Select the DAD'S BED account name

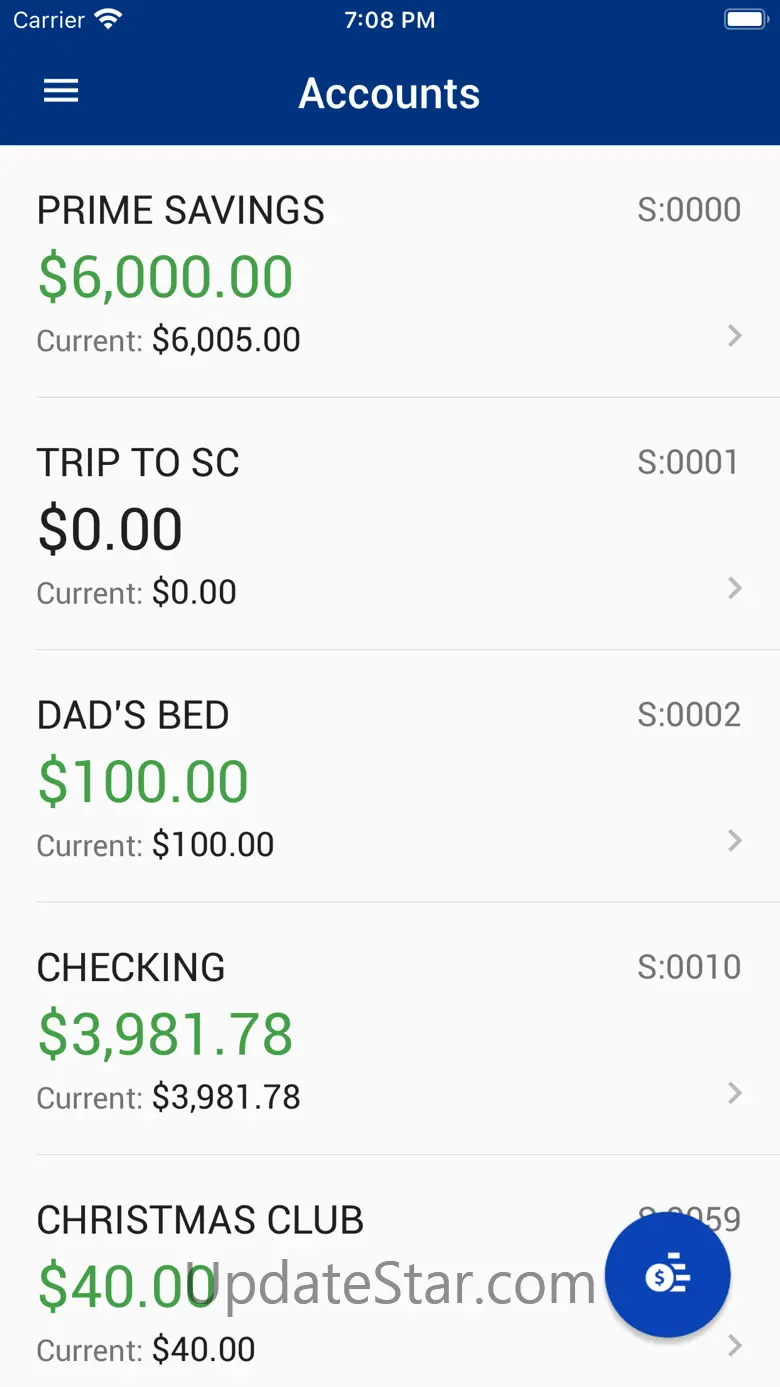133,716
